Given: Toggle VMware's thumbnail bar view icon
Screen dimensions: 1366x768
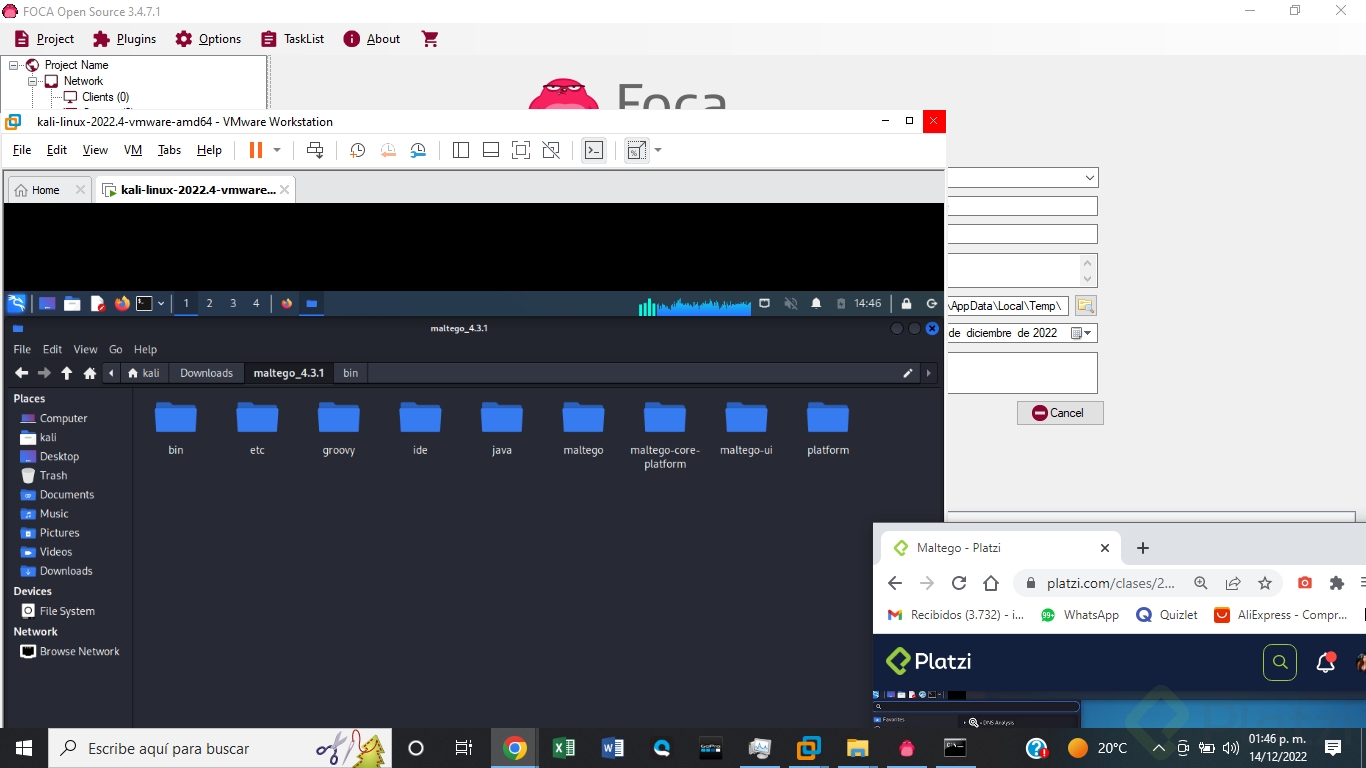Looking at the screenshot, I should (x=491, y=150).
